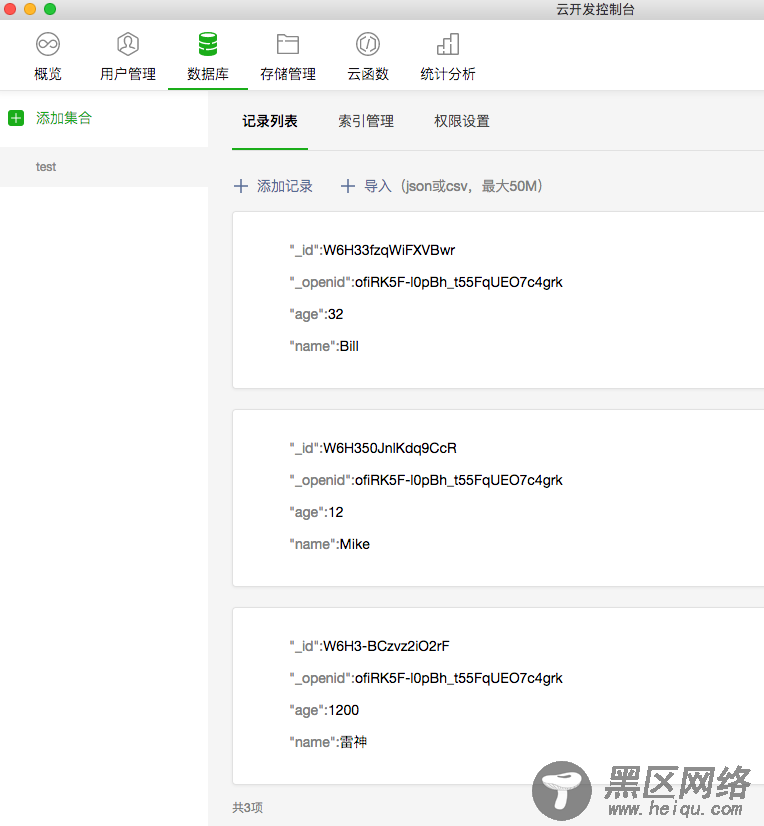Click the _openid value in Bill's record
Screen dimensions: 764x826
click(458, 282)
